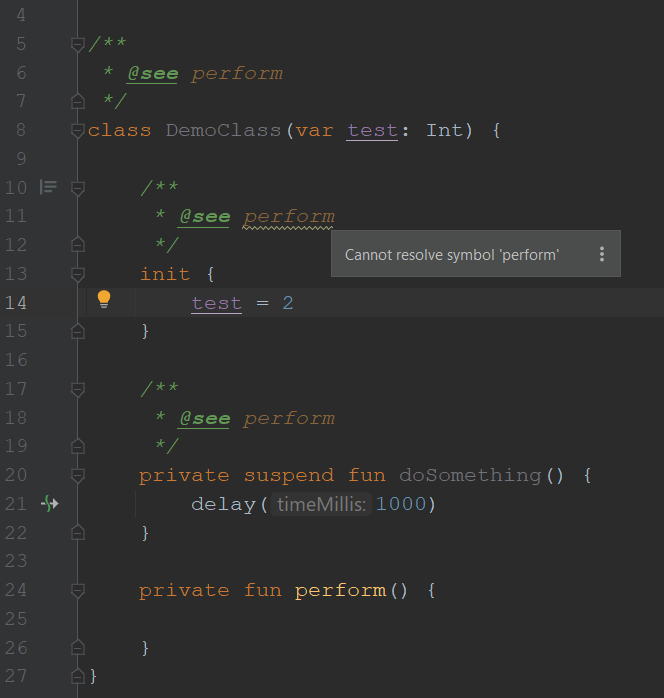The height and width of the screenshot is (698, 664).
Task: Click the 'DemoClass' class name
Action: point(223,130)
